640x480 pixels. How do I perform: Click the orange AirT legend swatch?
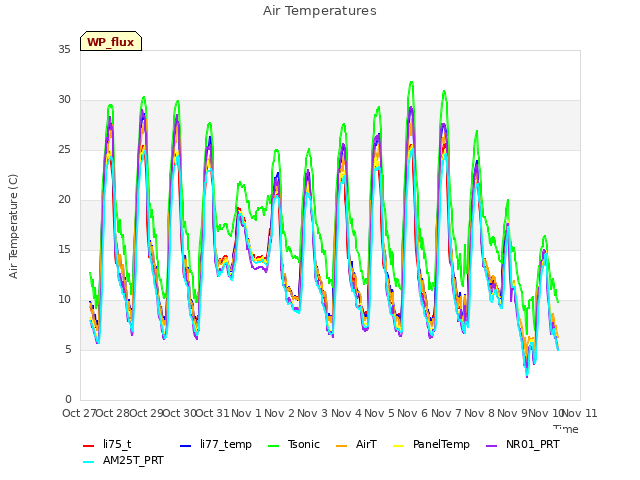[341, 446]
